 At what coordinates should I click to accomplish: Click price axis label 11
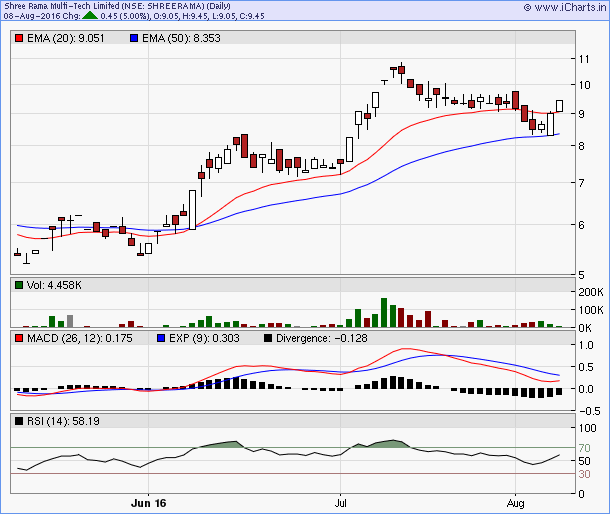(584, 59)
